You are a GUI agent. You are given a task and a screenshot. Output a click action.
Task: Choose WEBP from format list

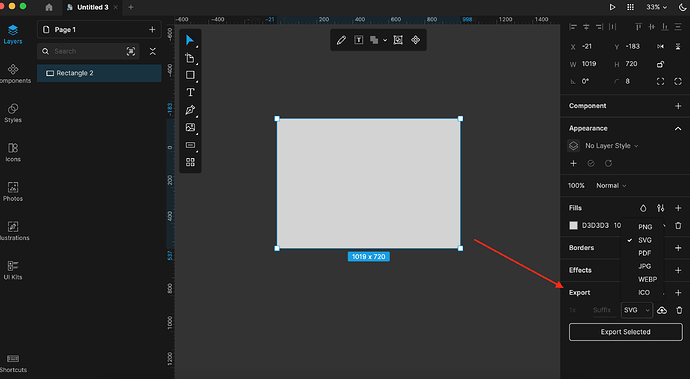click(647, 280)
